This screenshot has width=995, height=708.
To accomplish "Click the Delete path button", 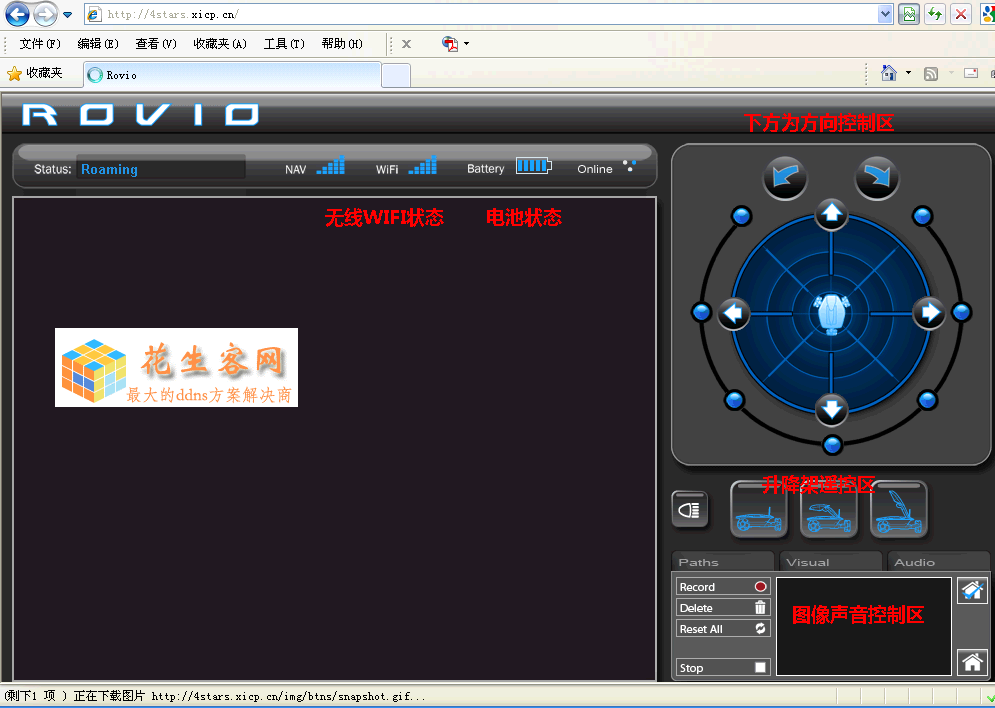I will pyautogui.click(x=723, y=608).
